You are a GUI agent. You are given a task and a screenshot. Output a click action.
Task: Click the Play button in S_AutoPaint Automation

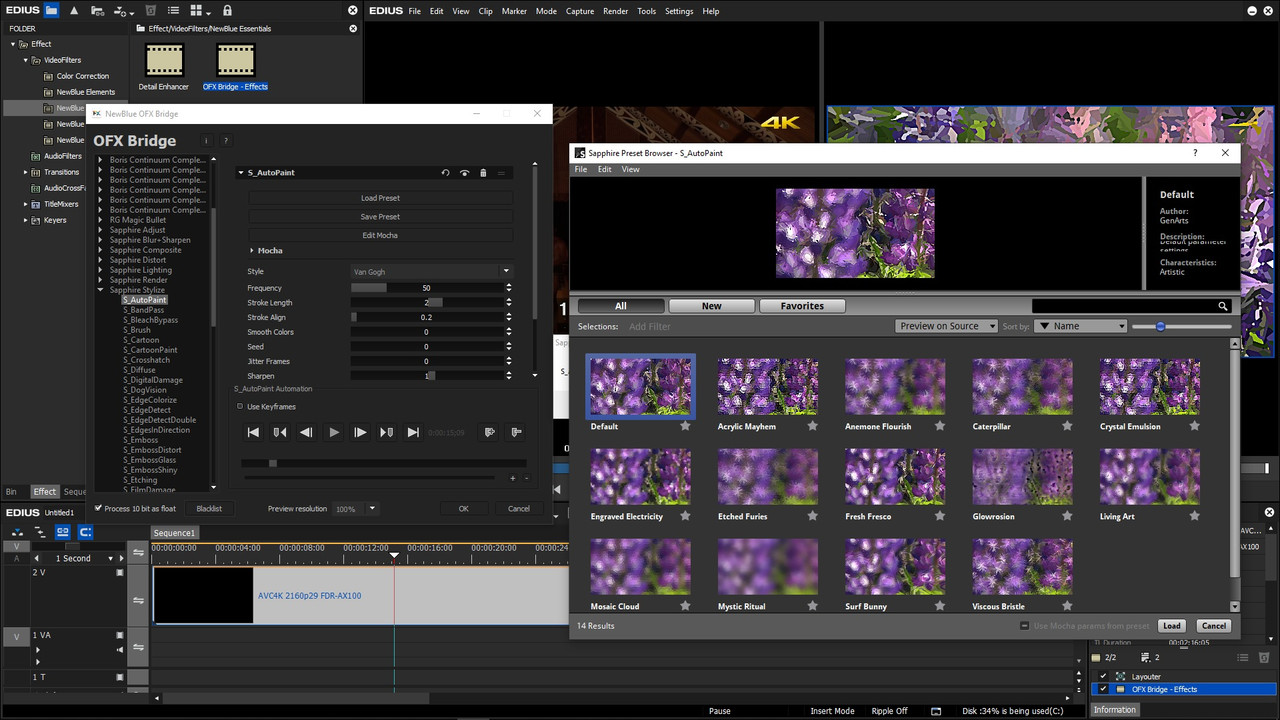pos(334,432)
